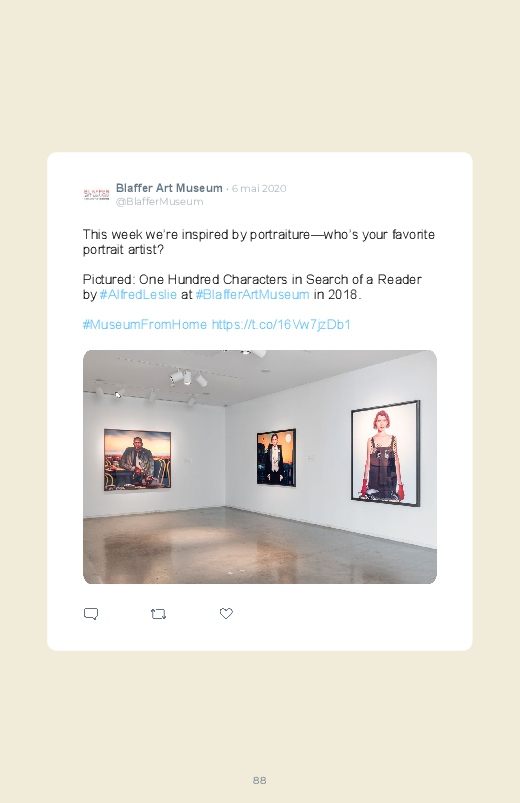Follow the #MuseumFromHome hashtag
The height and width of the screenshot is (803, 520).
click(145, 324)
